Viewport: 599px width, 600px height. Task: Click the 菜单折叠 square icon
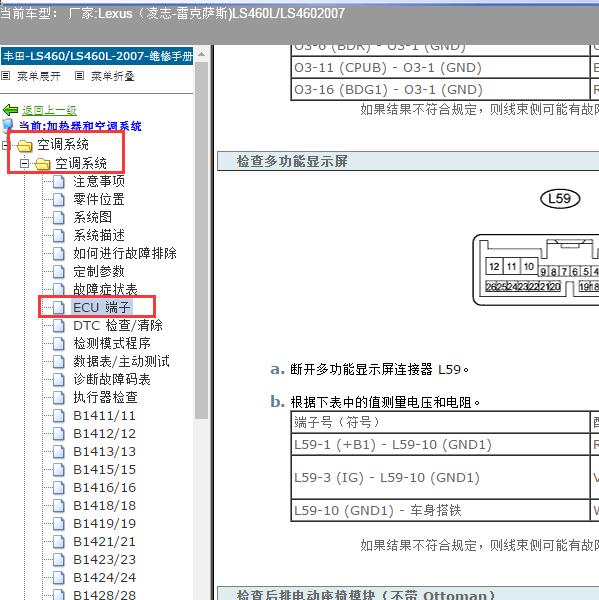pyautogui.click(x=79, y=76)
